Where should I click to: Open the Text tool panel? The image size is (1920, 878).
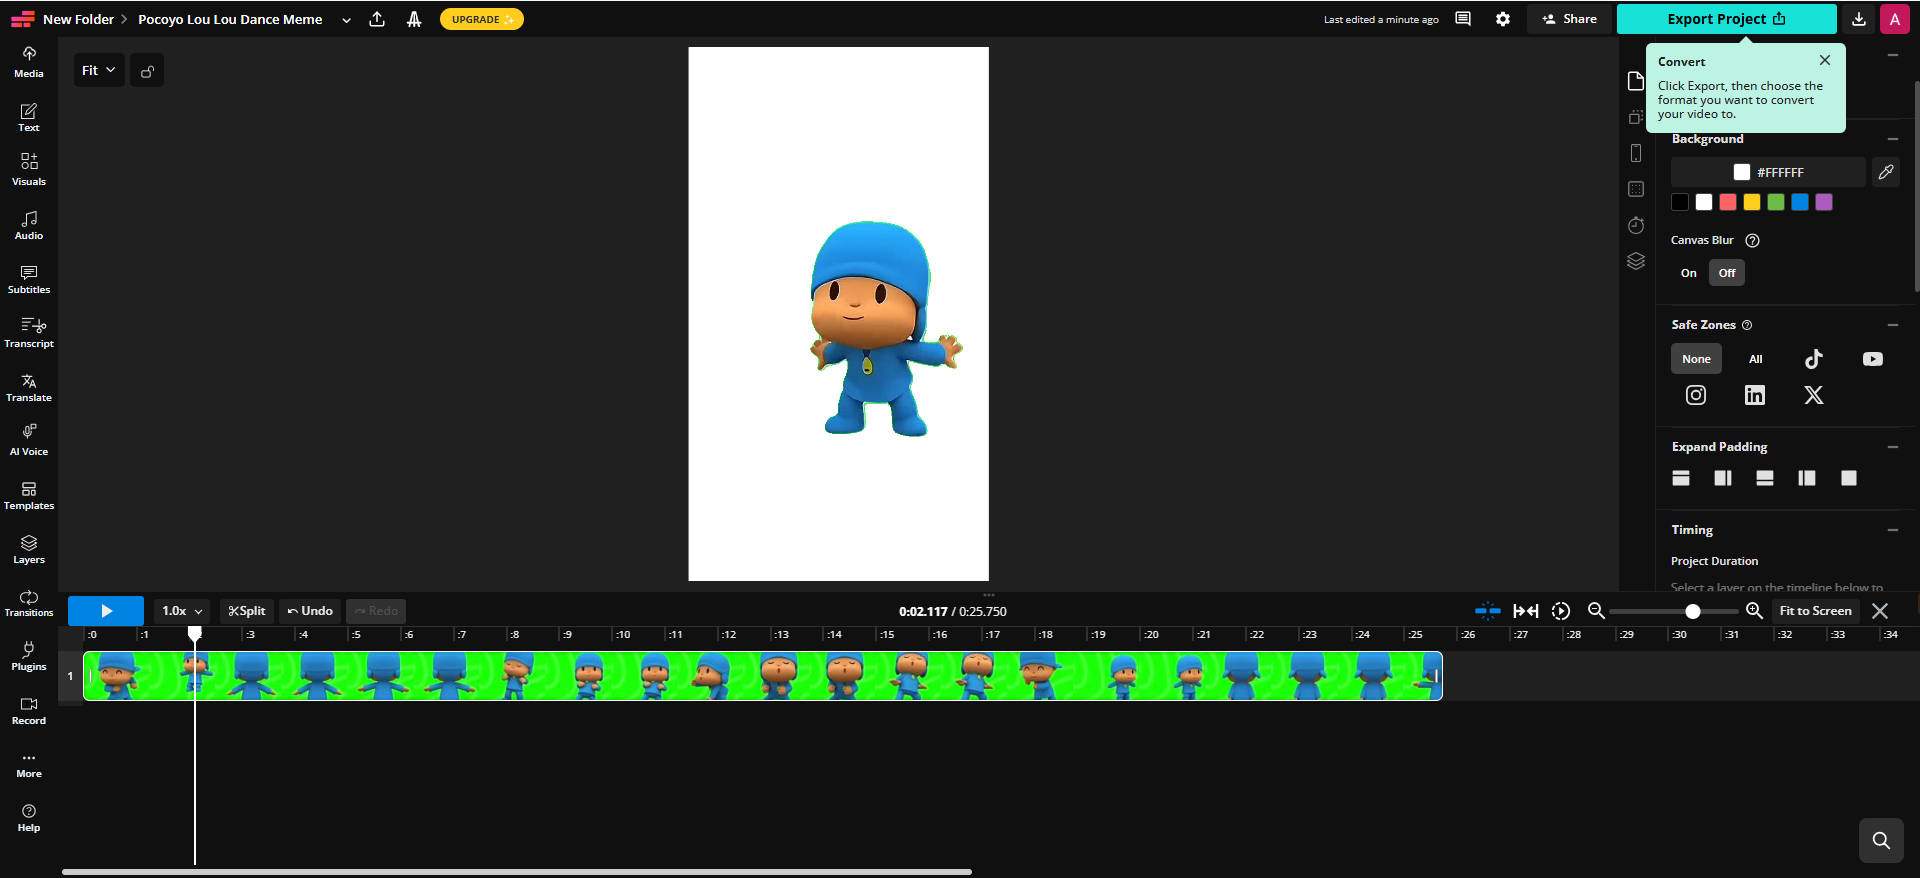(x=28, y=116)
